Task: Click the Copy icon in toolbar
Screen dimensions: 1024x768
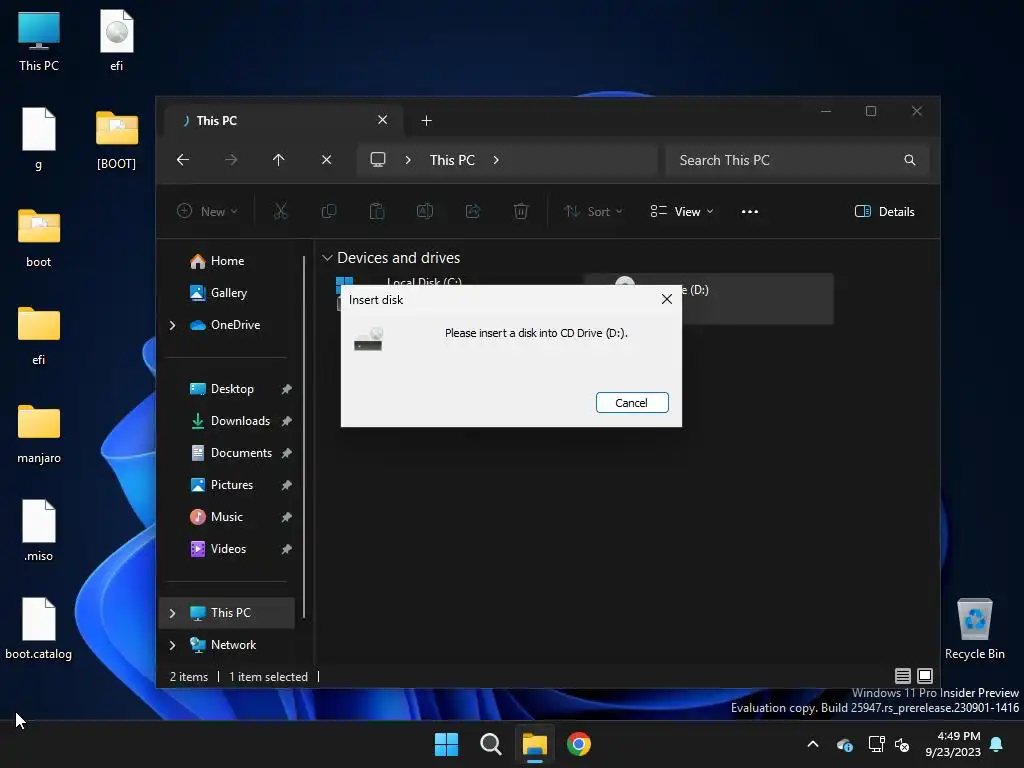Action: (x=328, y=211)
